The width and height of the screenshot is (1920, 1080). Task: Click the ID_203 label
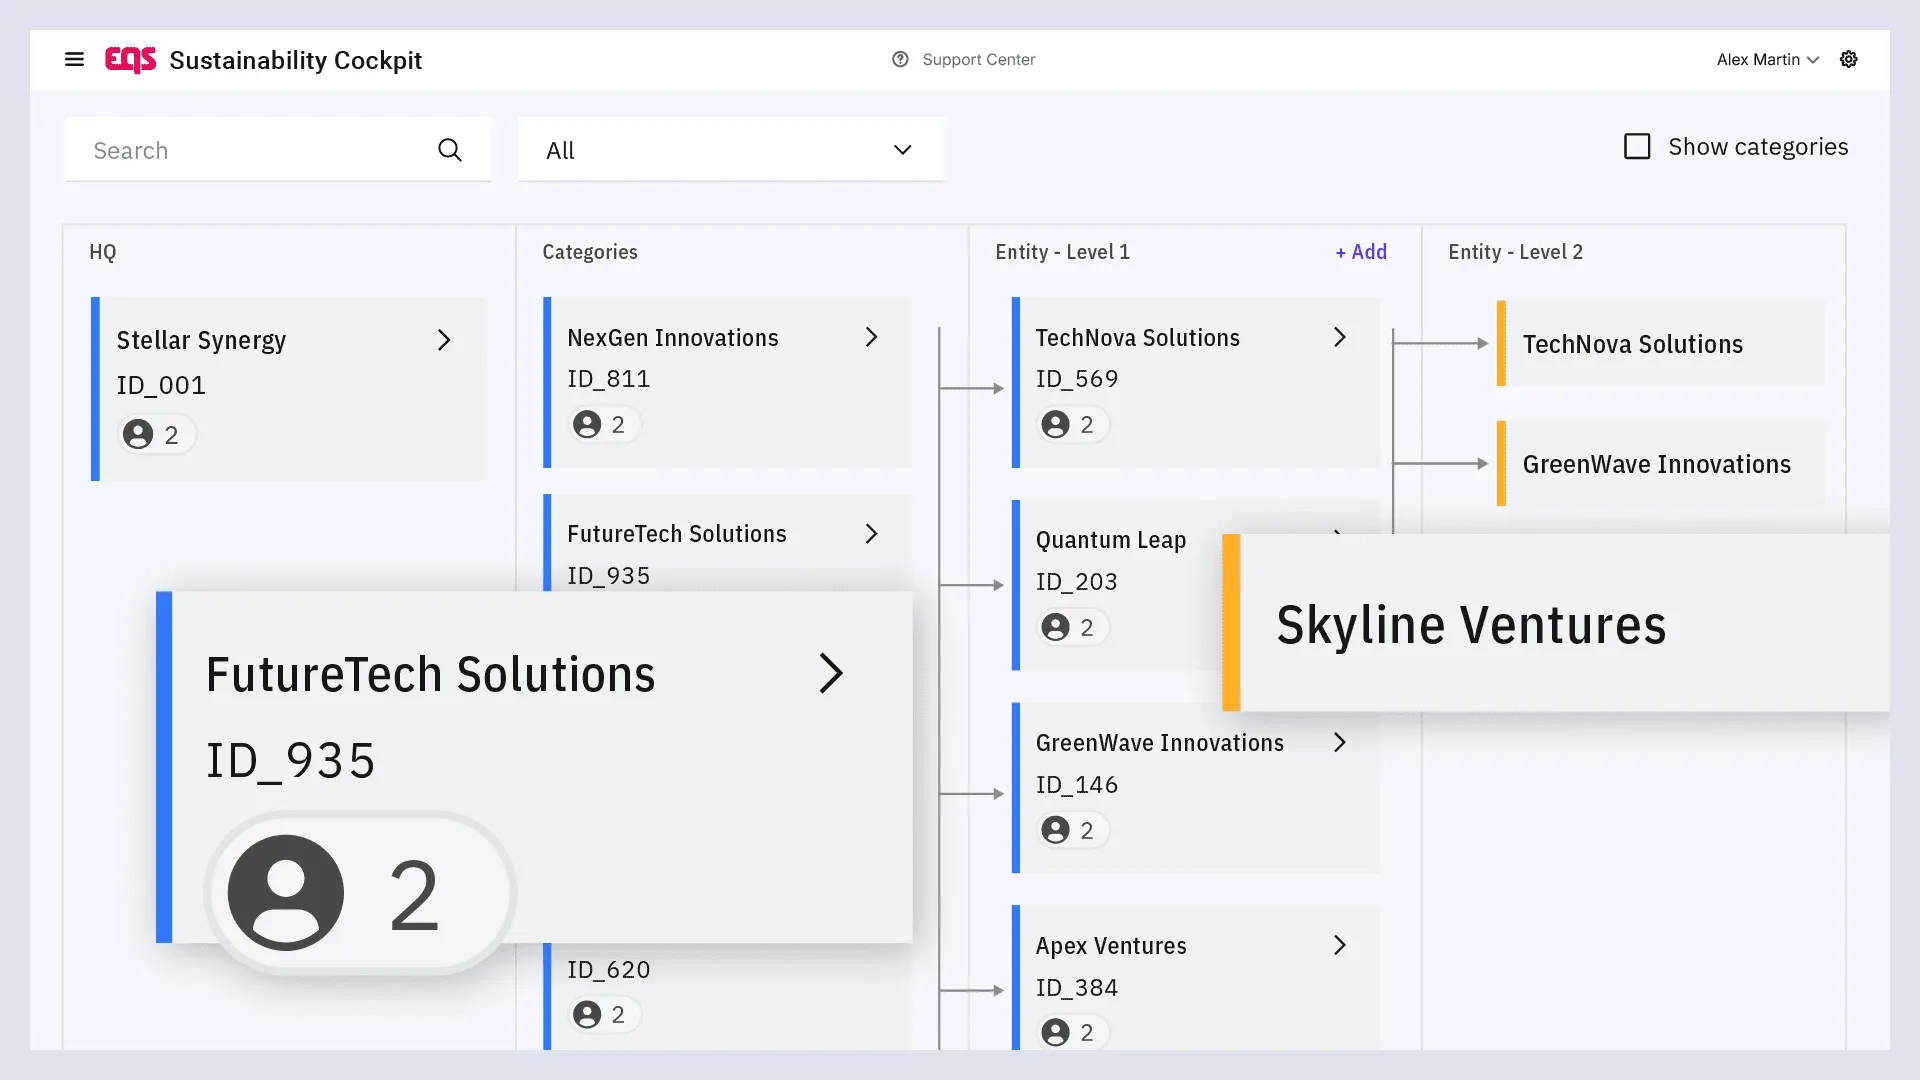(1076, 582)
